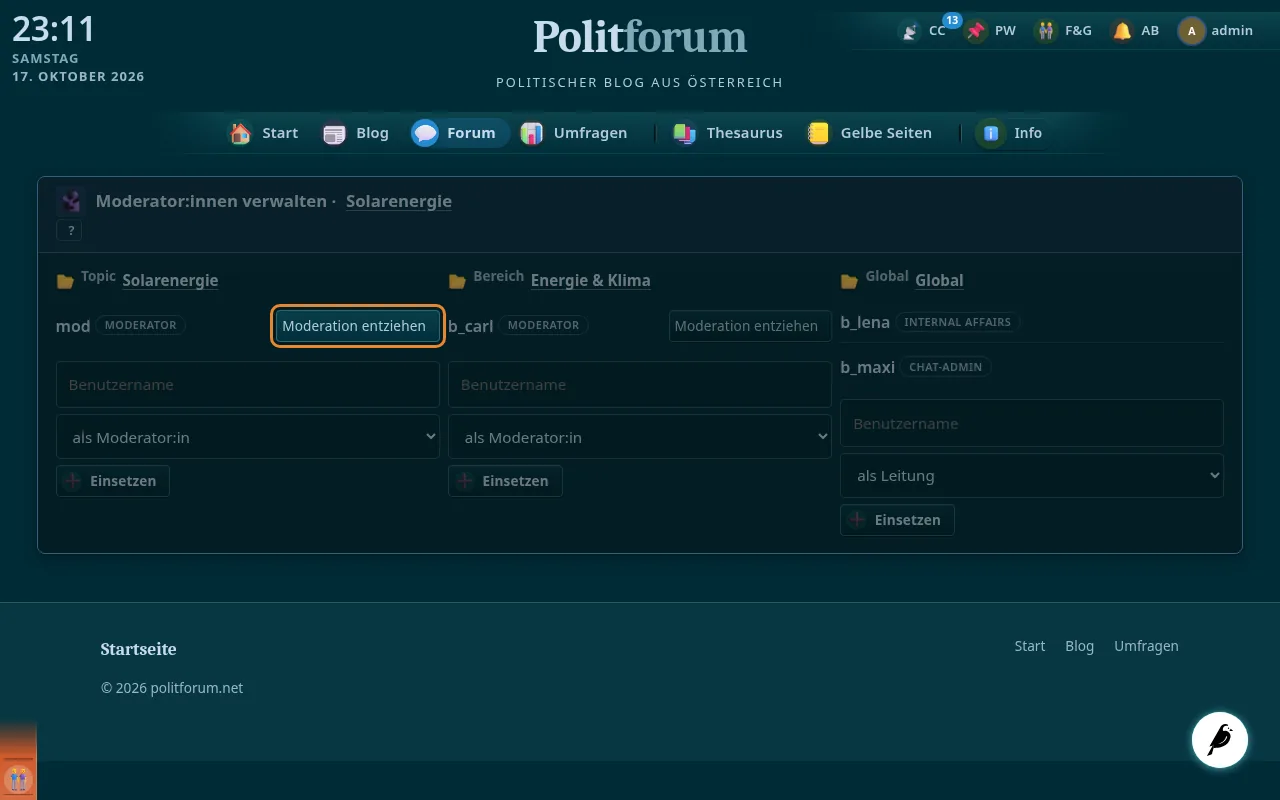This screenshot has height=800, width=1280.
Task: Click the house icon for Start
Action: [x=241, y=133]
